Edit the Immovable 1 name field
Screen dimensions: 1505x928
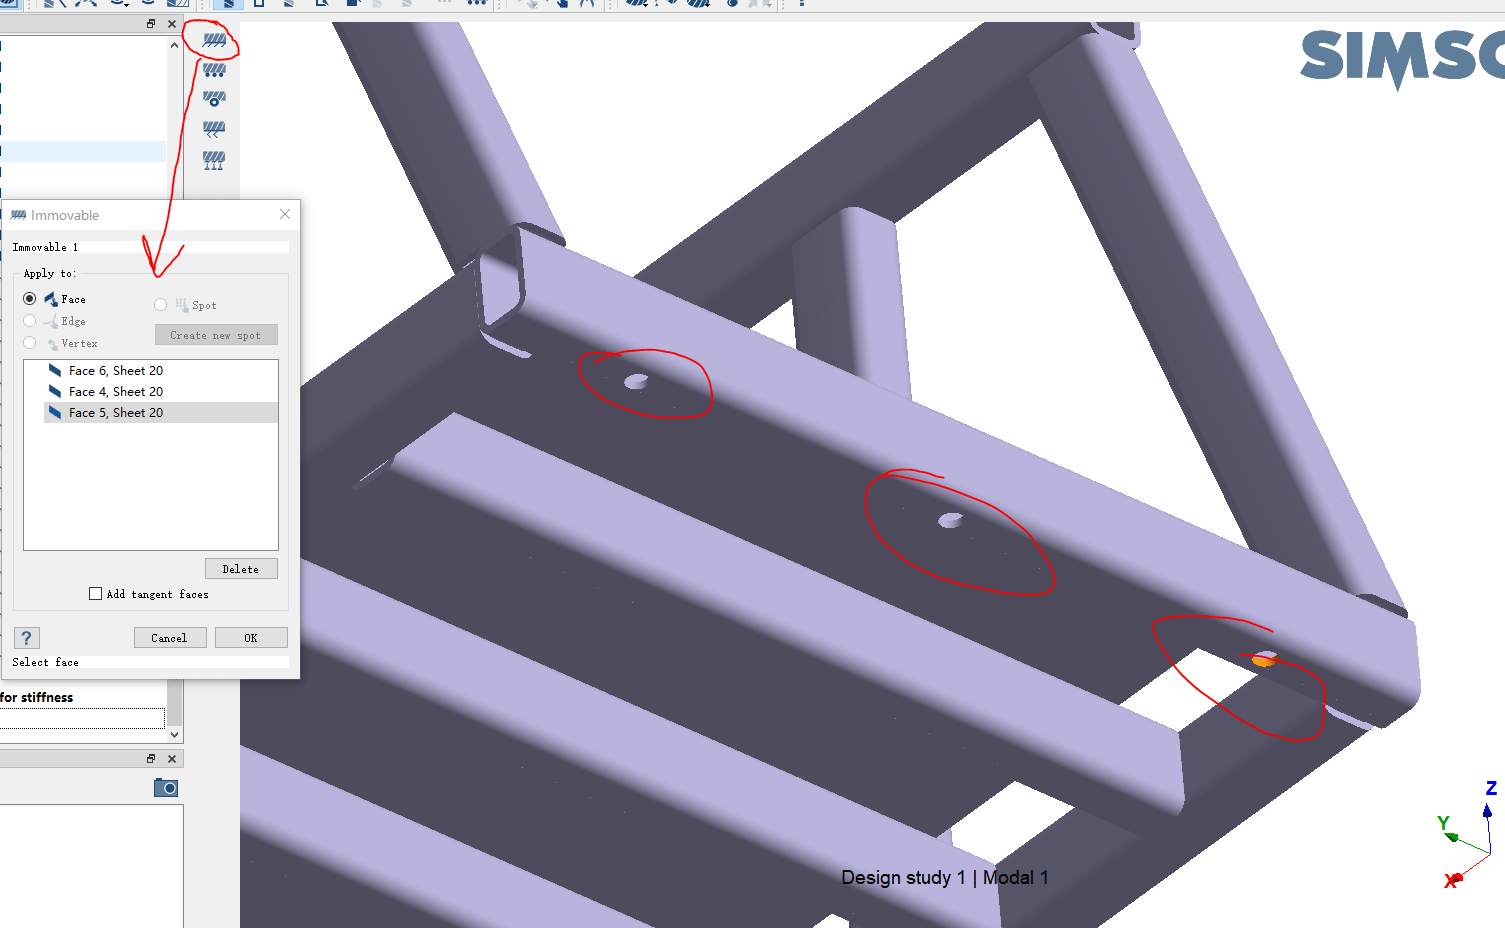[150, 247]
